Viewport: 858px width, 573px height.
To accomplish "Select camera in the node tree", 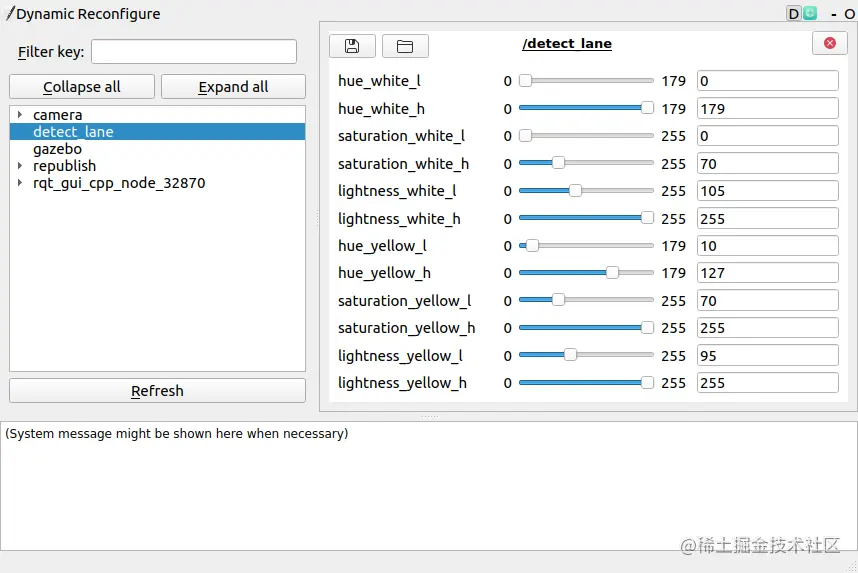I will [57, 115].
